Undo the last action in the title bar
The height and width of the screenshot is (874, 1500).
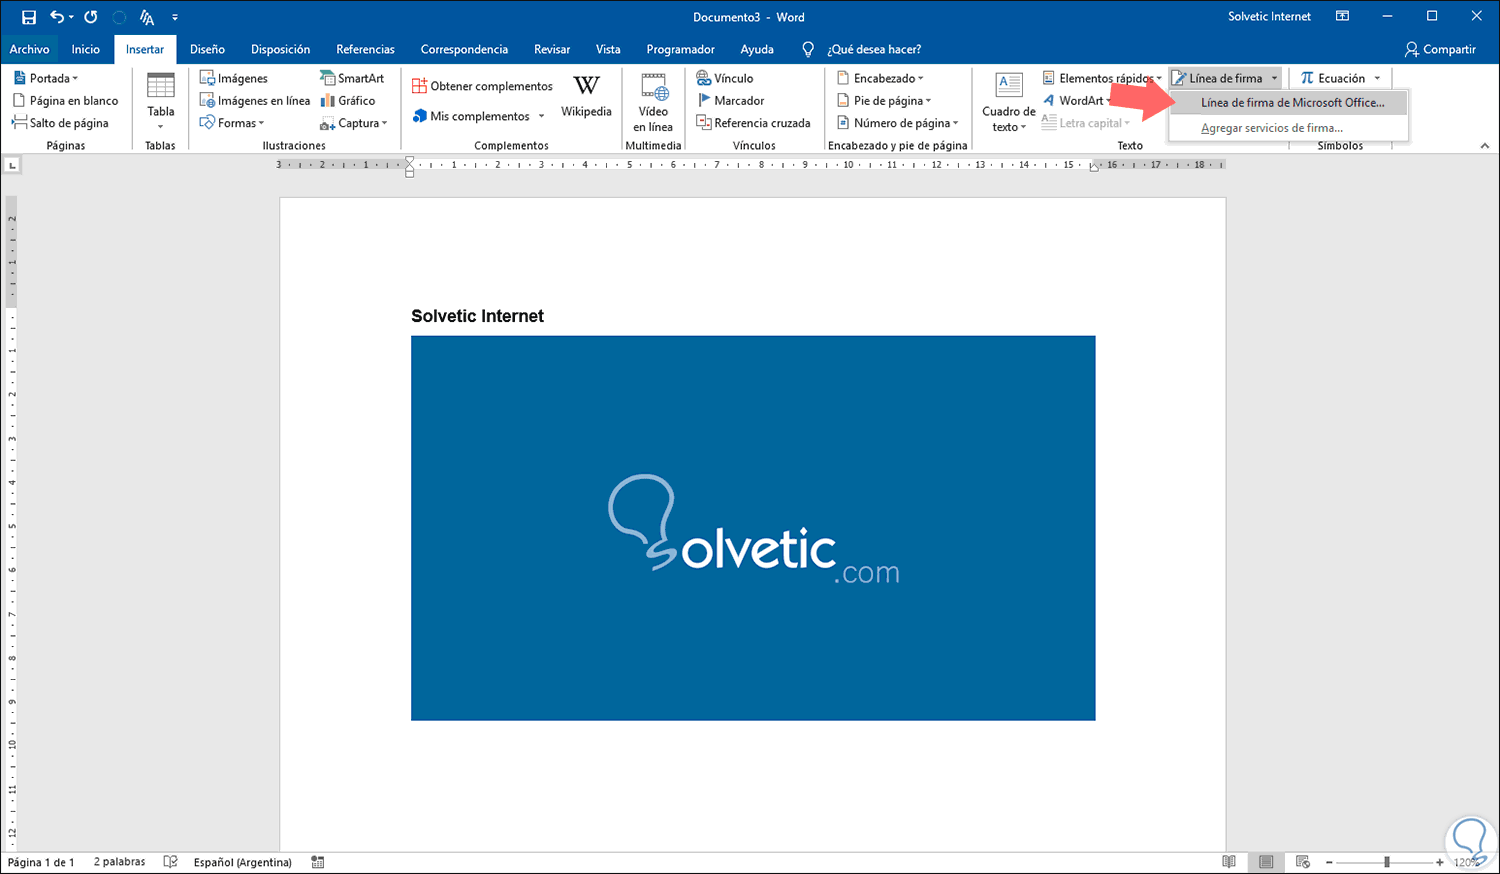(58, 17)
